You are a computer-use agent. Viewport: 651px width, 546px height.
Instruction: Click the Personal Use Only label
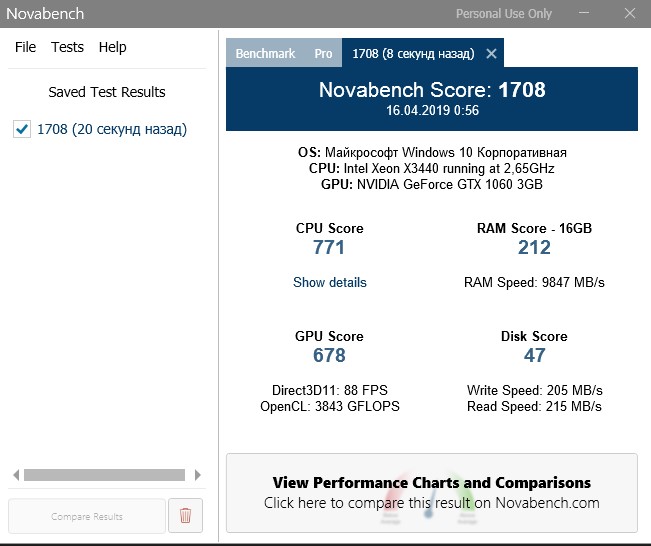click(x=503, y=14)
